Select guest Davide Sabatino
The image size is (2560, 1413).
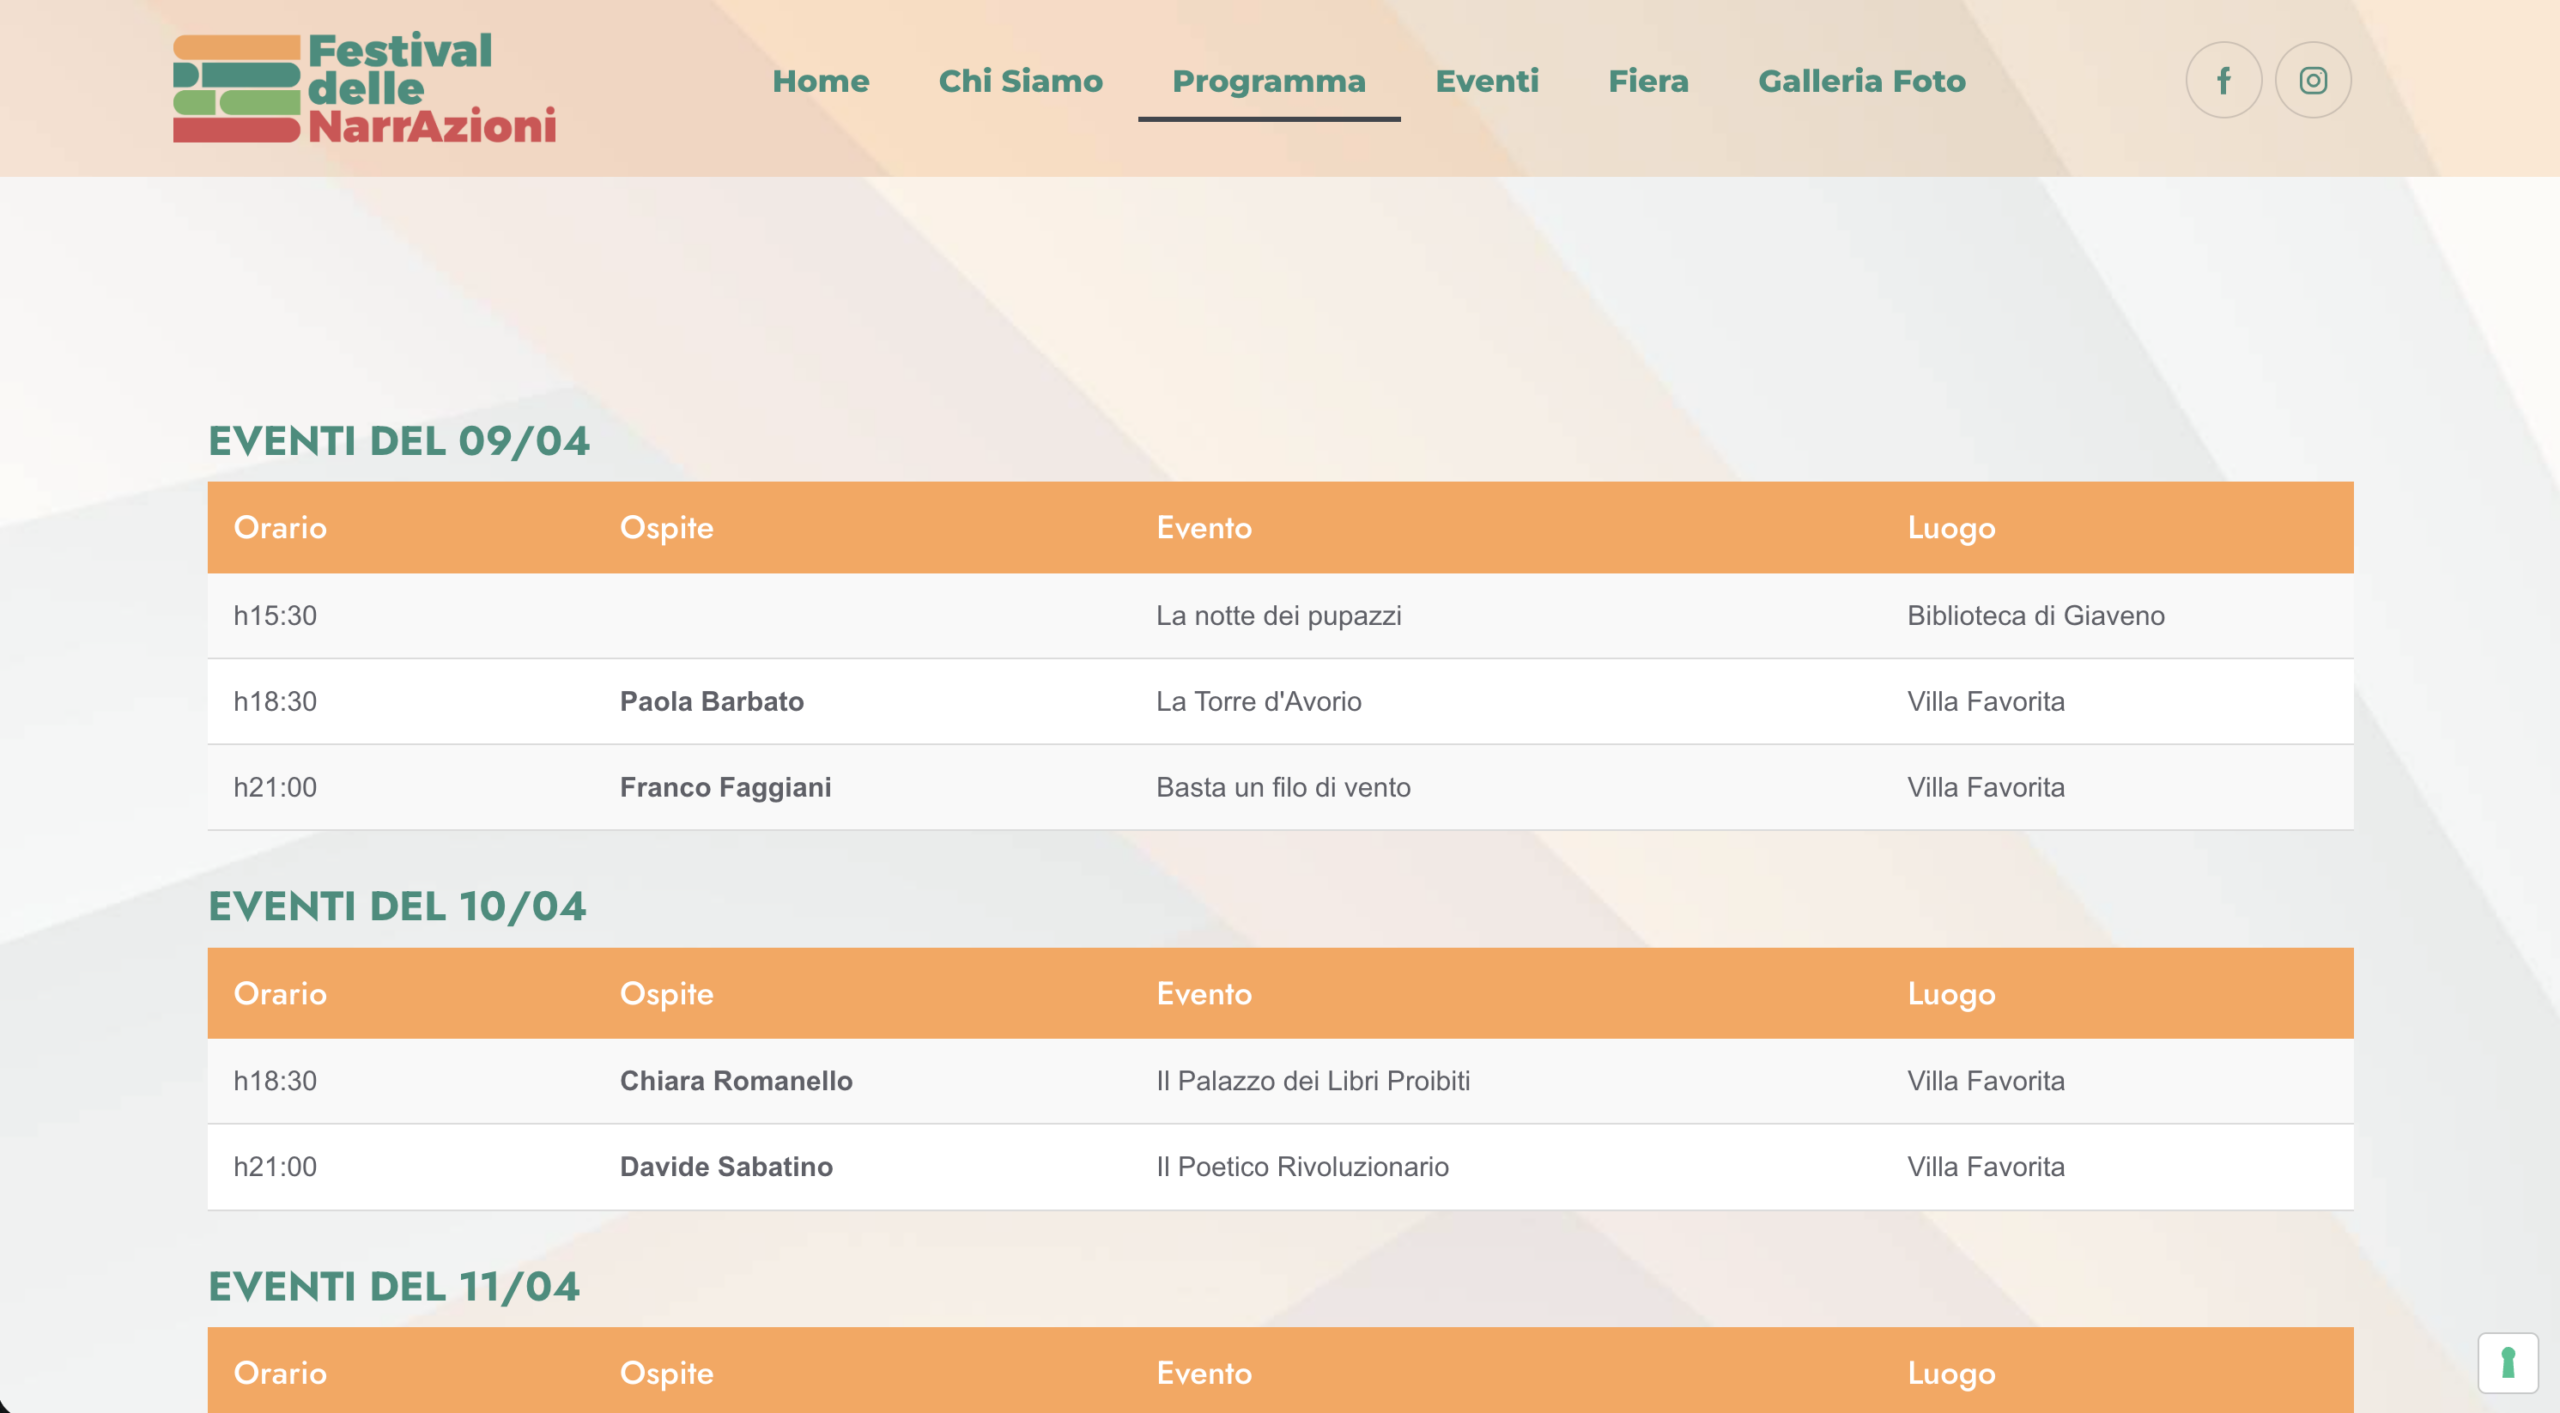pos(725,1166)
